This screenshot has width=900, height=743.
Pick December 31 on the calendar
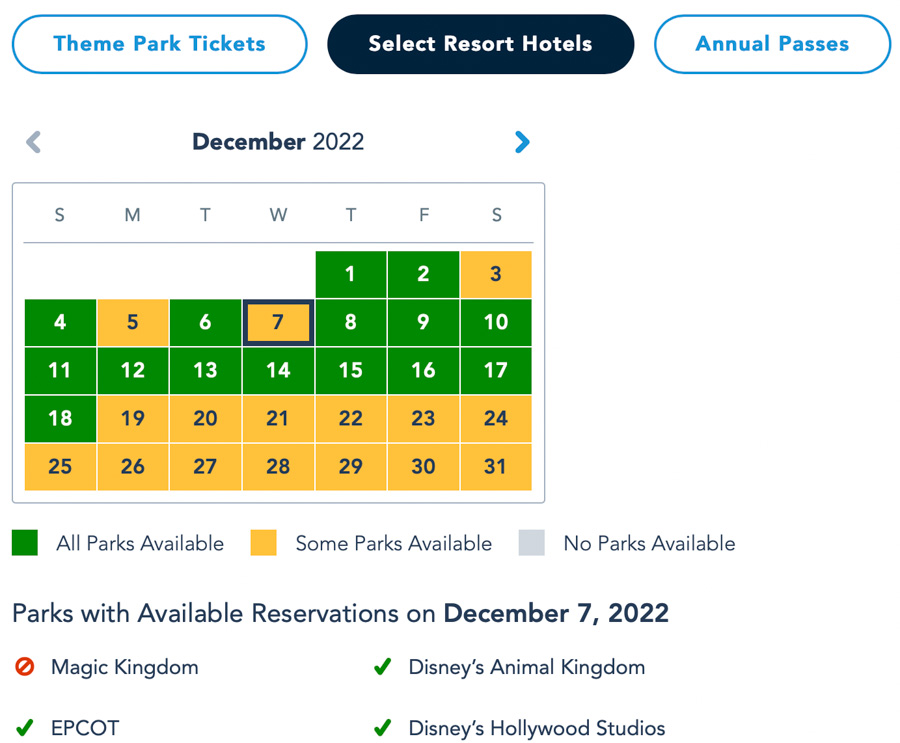(496, 466)
